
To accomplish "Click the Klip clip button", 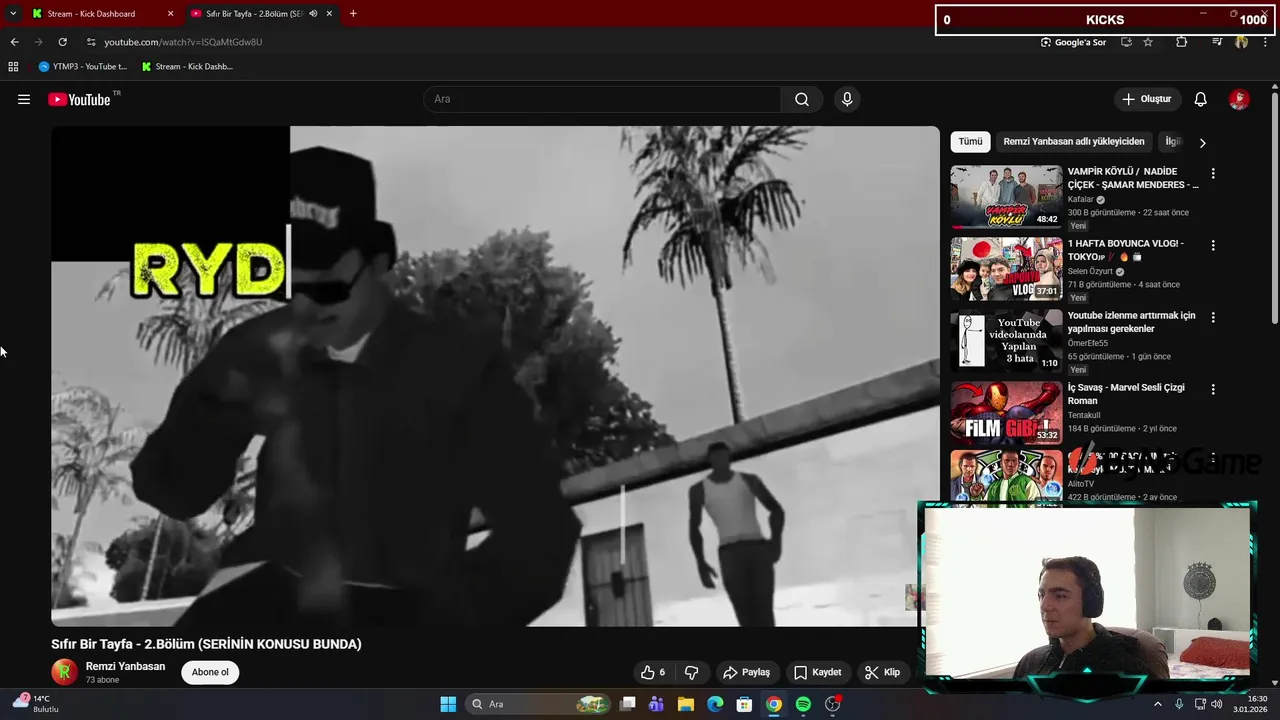I will 882,672.
